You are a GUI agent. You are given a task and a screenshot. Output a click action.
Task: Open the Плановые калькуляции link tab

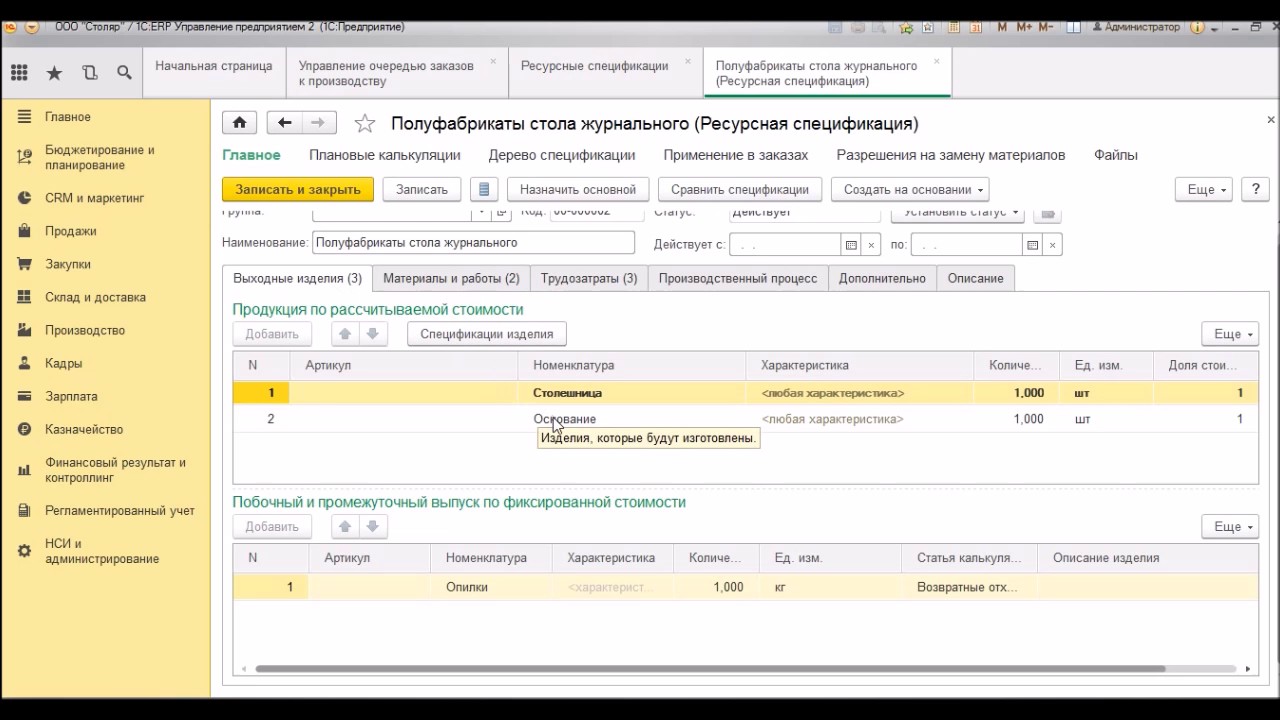pos(385,155)
